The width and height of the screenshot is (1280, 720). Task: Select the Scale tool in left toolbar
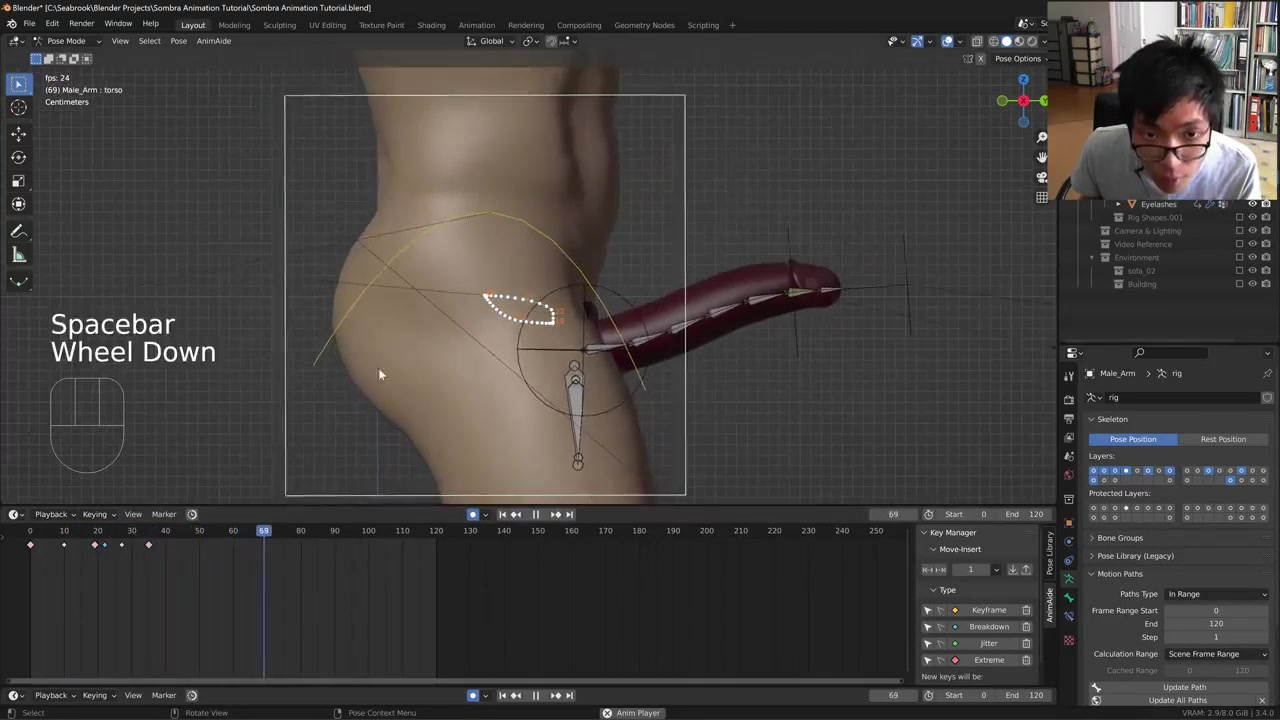18,181
